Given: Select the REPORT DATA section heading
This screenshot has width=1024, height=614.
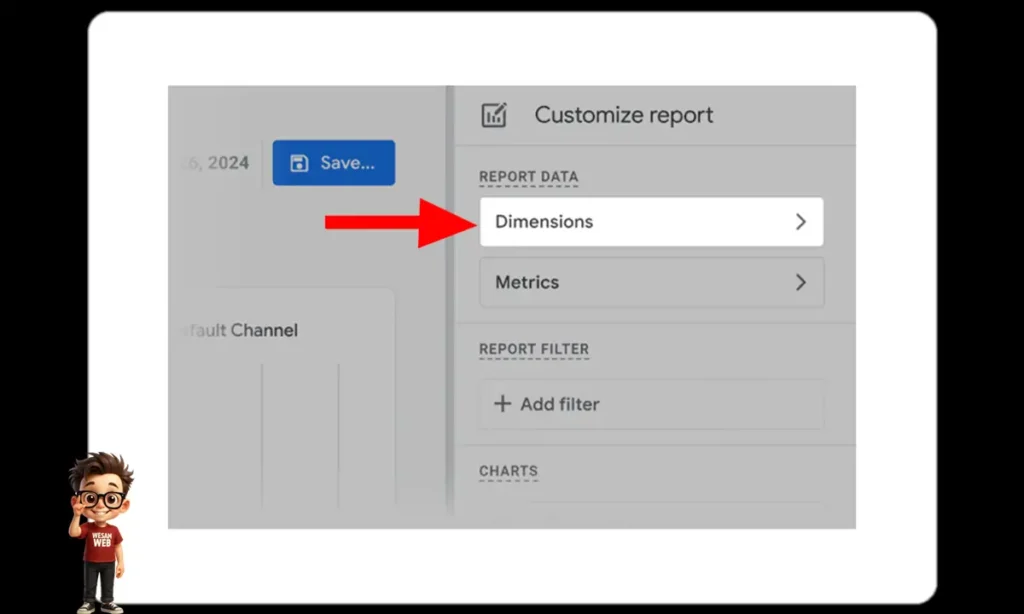Looking at the screenshot, I should click(529, 176).
